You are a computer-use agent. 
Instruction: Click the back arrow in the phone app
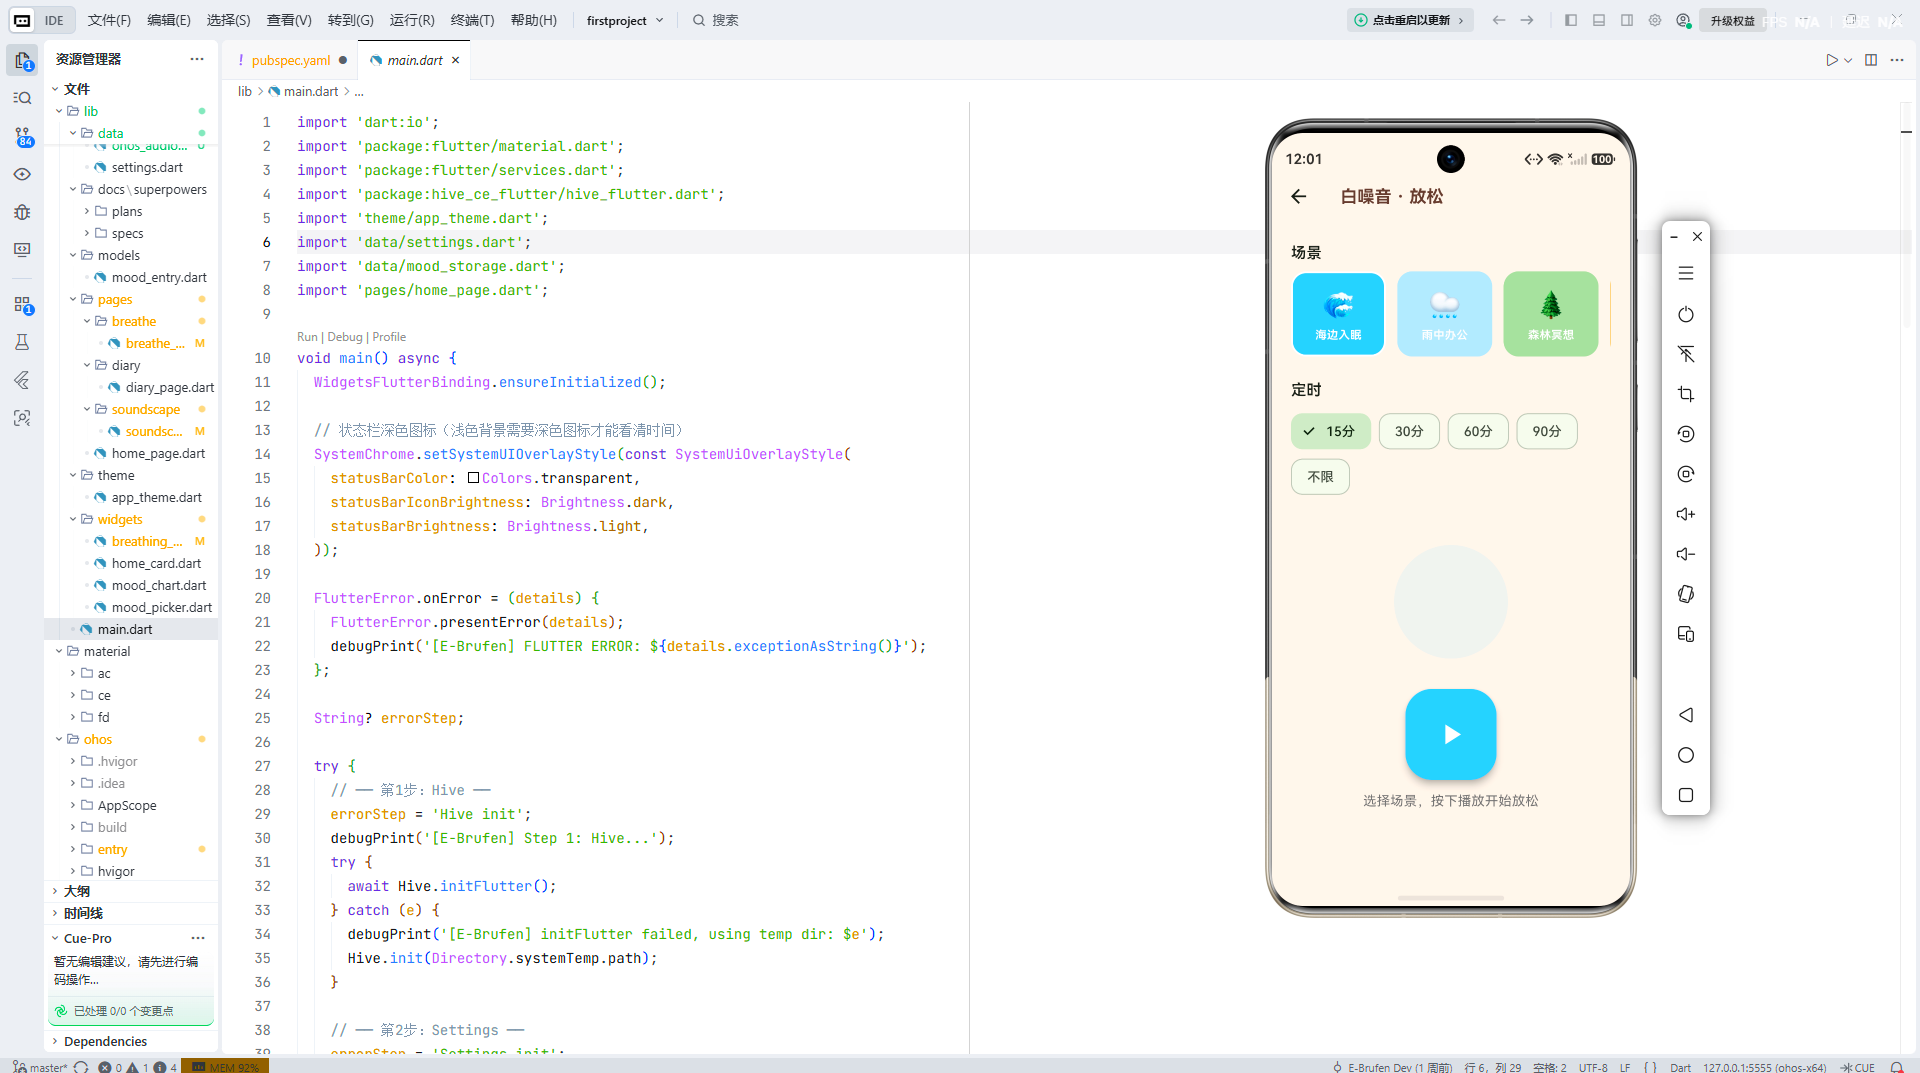[x=1299, y=196]
